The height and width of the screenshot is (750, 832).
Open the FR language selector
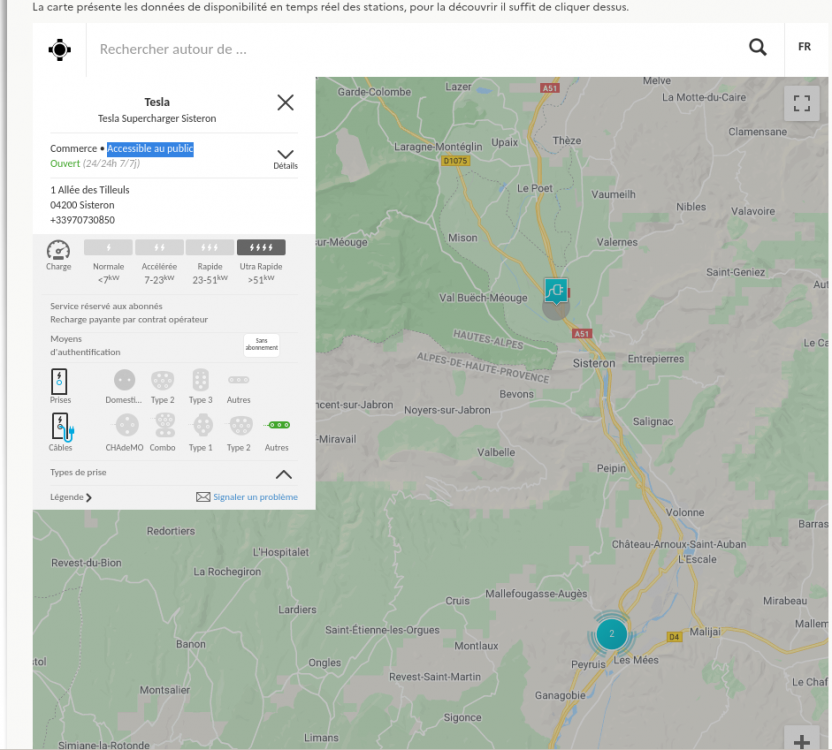(x=804, y=47)
